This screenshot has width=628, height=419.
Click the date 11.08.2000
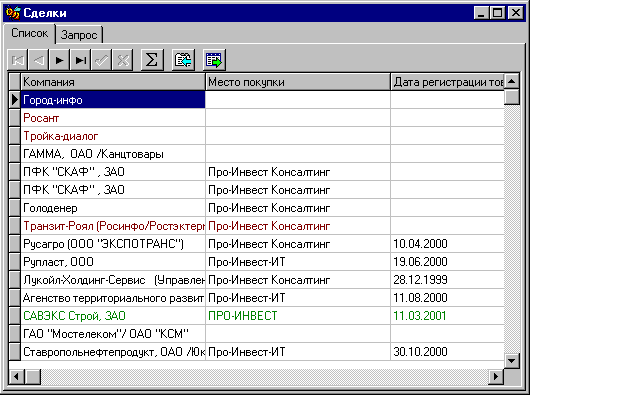447,298
